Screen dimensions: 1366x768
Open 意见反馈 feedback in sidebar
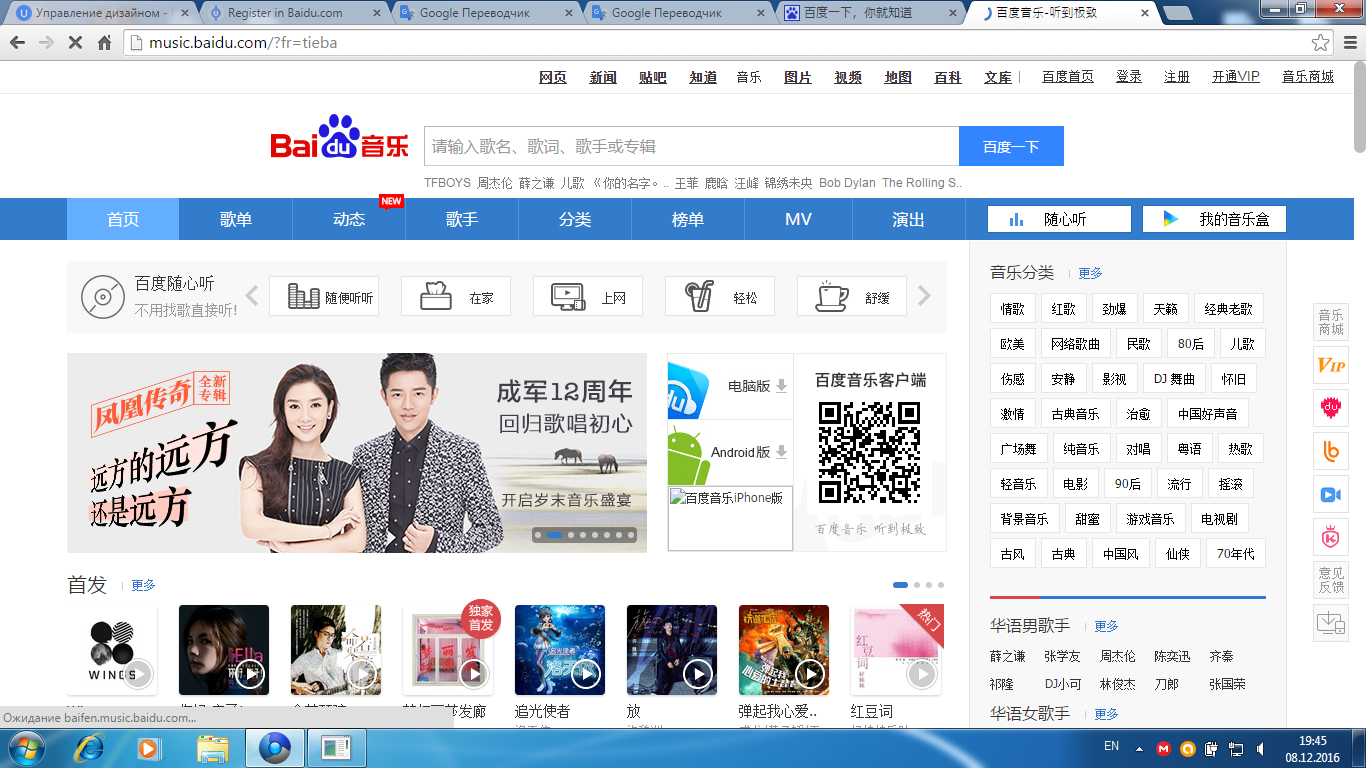1331,580
